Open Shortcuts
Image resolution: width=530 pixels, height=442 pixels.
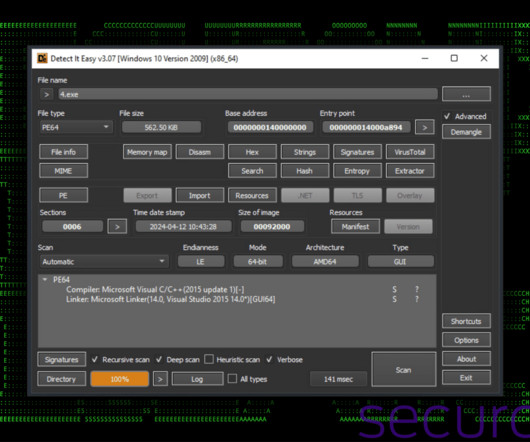click(x=466, y=321)
